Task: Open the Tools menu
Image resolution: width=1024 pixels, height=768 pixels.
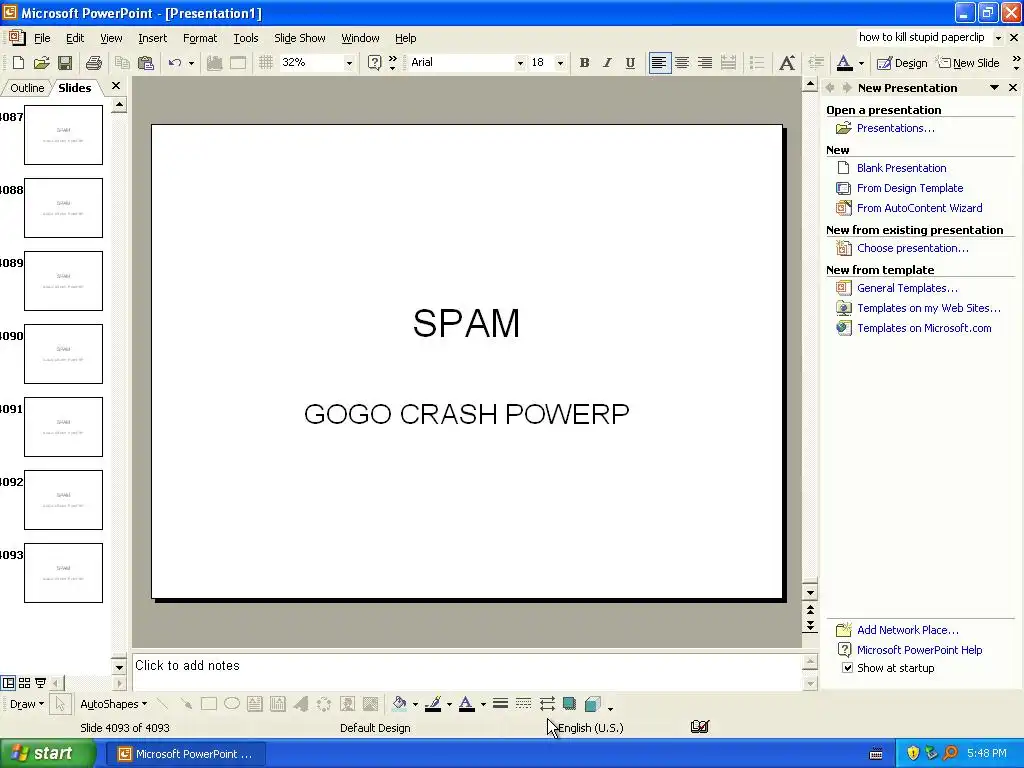Action: [246, 38]
